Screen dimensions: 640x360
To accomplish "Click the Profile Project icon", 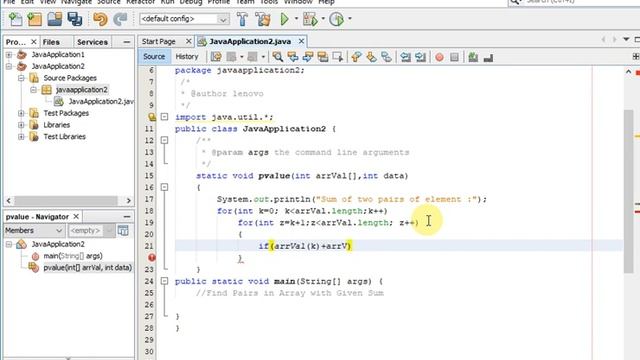I will 336,19.
